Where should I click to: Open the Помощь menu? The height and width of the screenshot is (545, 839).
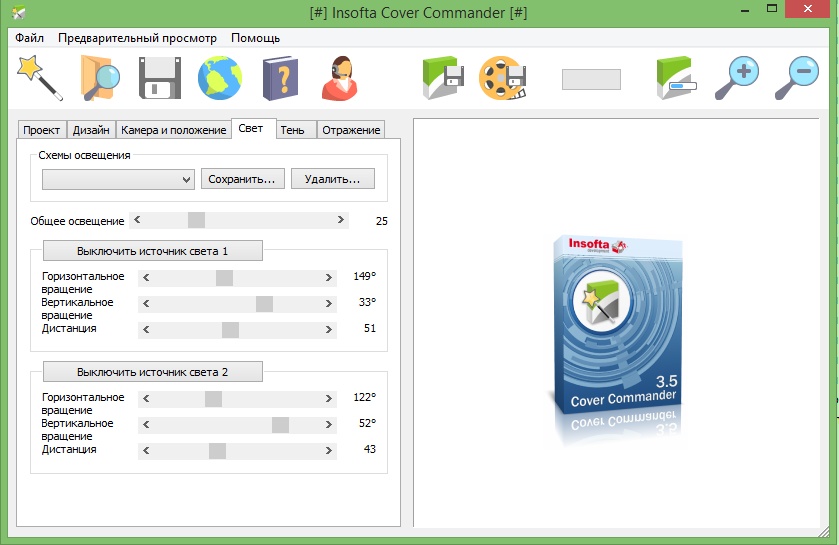[255, 38]
